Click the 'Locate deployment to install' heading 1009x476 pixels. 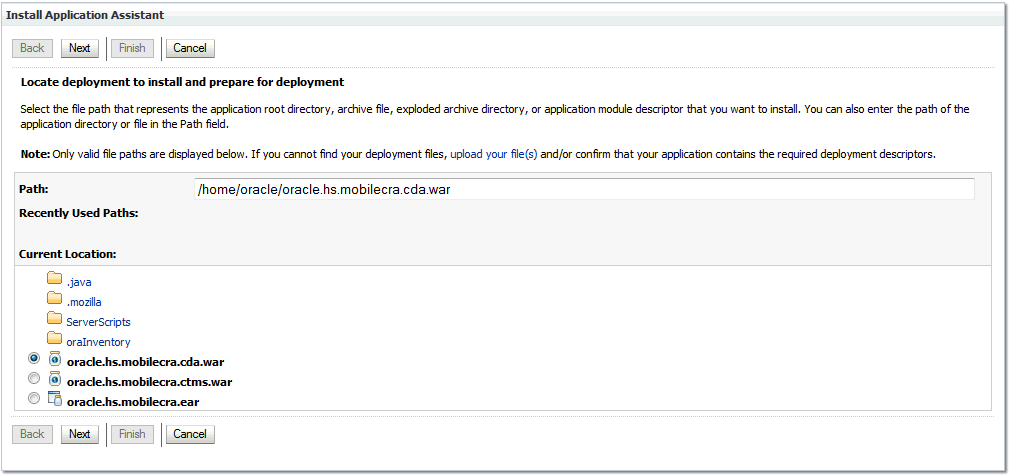click(183, 82)
